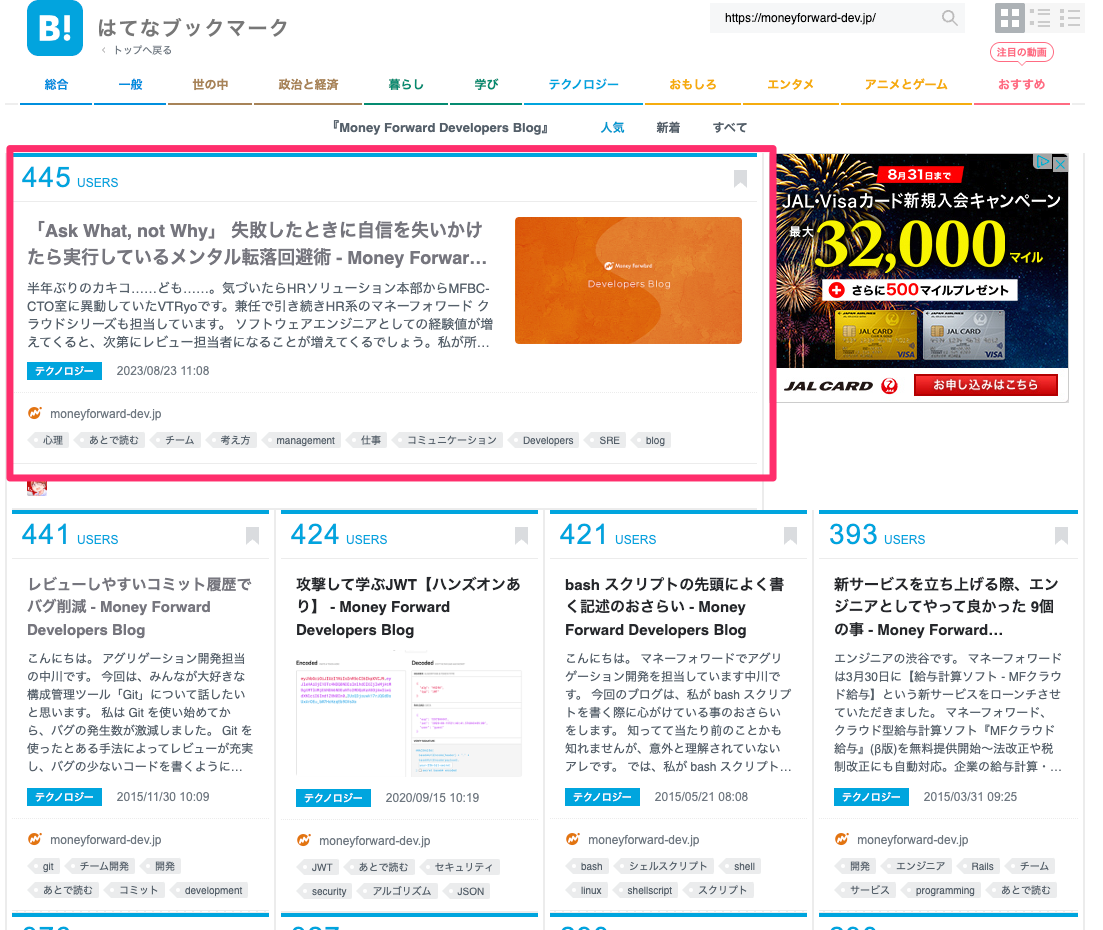The width and height of the screenshot is (1103, 930).
Task: Open the AdChoices info icon
Action: click(x=1043, y=162)
